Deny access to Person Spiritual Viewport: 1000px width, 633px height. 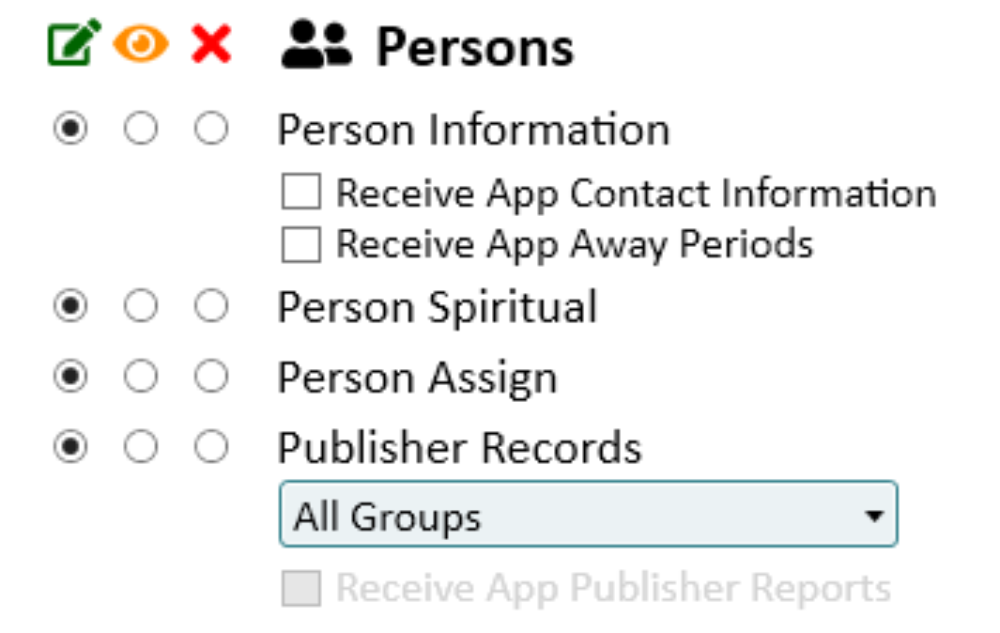pos(211,307)
